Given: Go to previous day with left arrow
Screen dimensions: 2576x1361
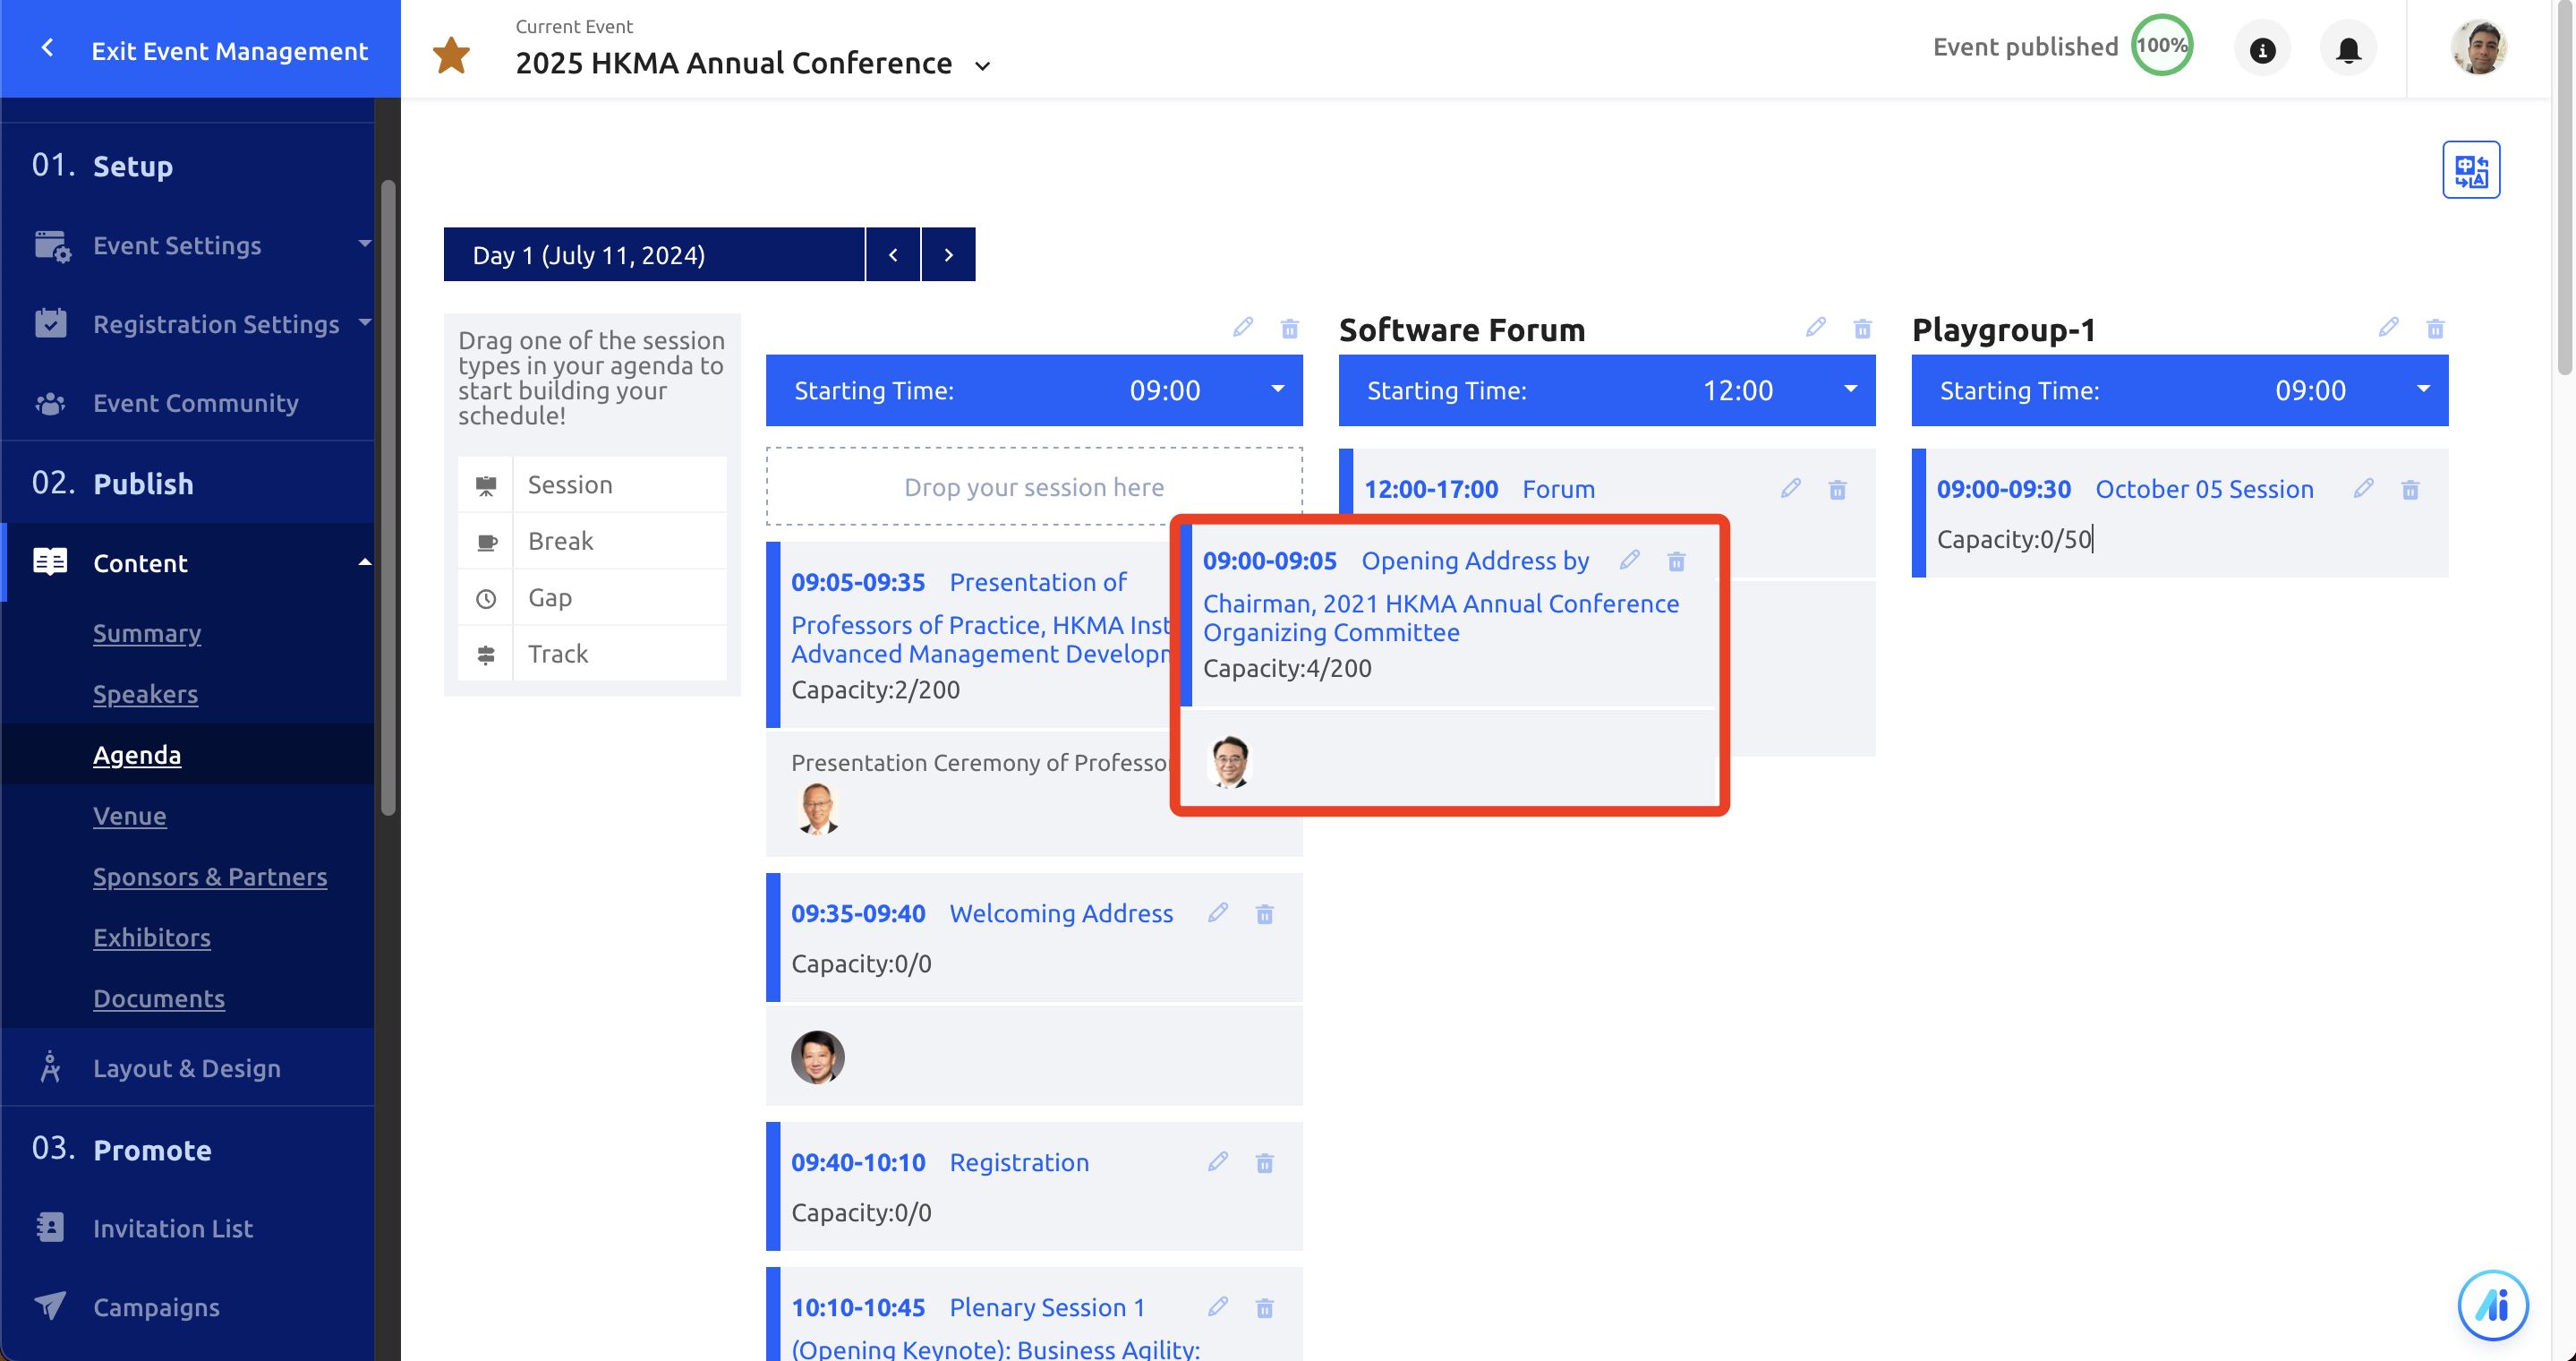Looking at the screenshot, I should point(893,255).
